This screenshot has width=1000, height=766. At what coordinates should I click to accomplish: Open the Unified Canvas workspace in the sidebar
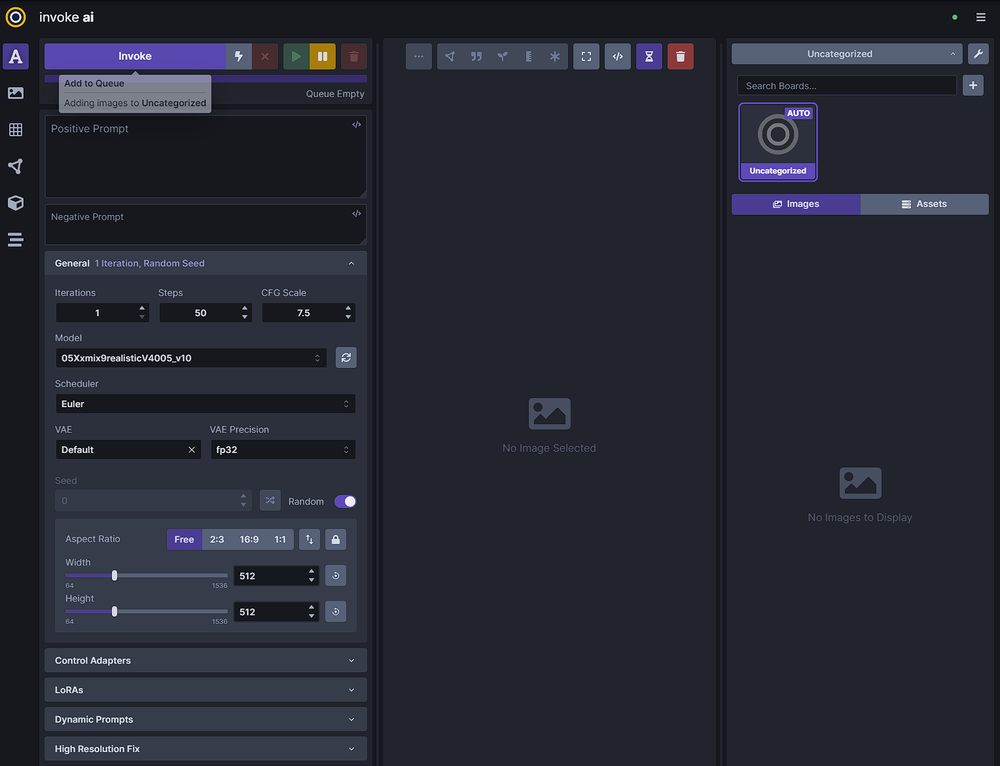point(15,130)
